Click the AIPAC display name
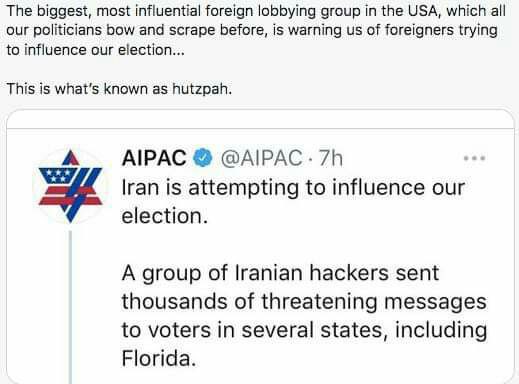Viewport: 519px width, 384px height. 154,158
